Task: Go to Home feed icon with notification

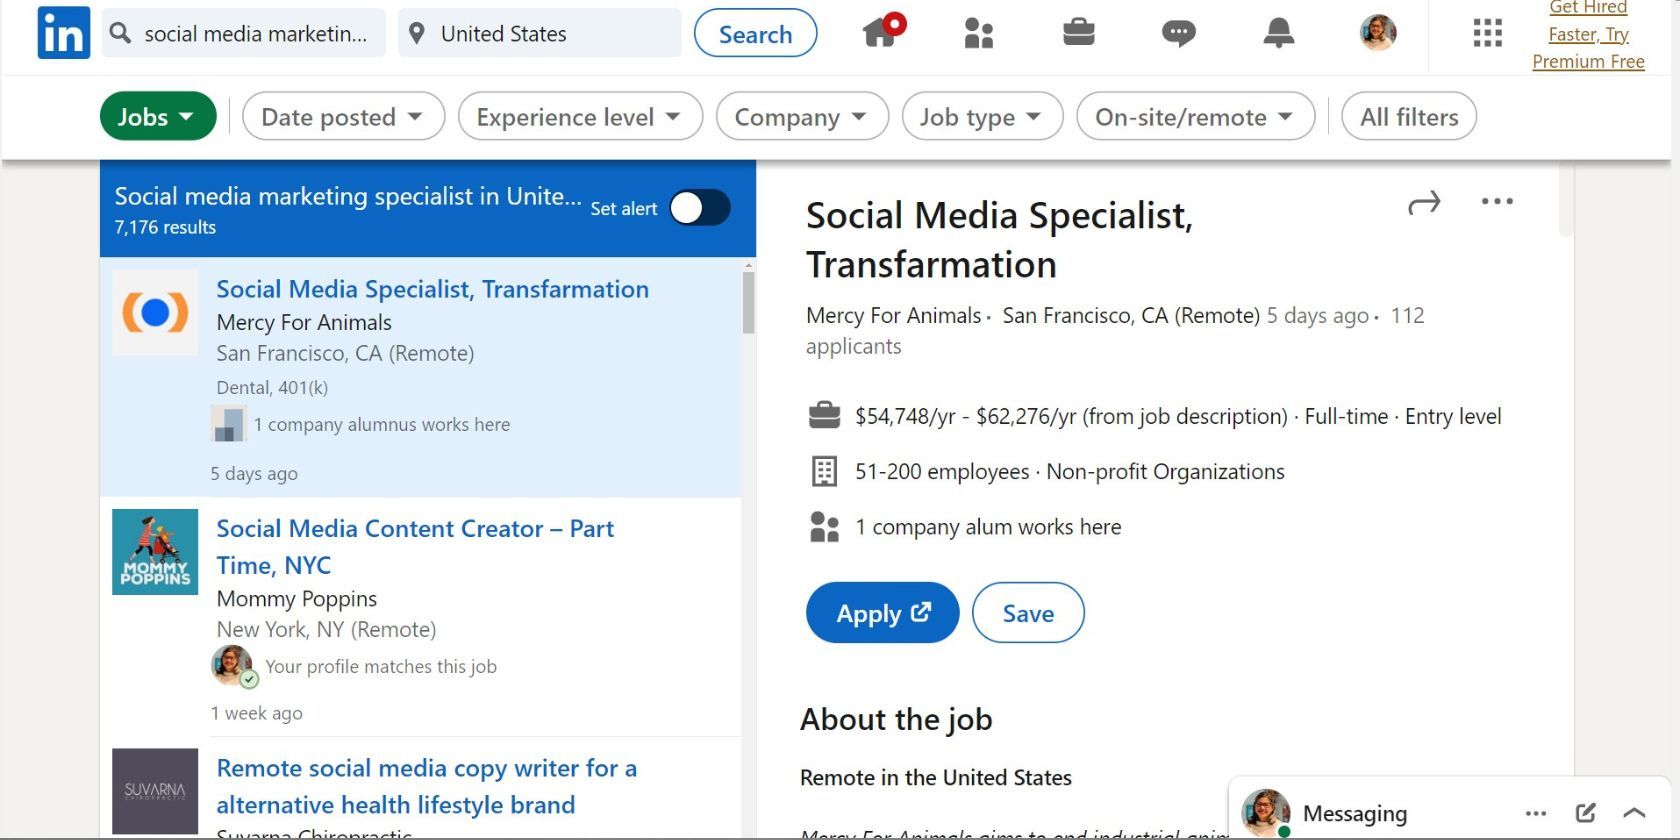Action: 883,31
